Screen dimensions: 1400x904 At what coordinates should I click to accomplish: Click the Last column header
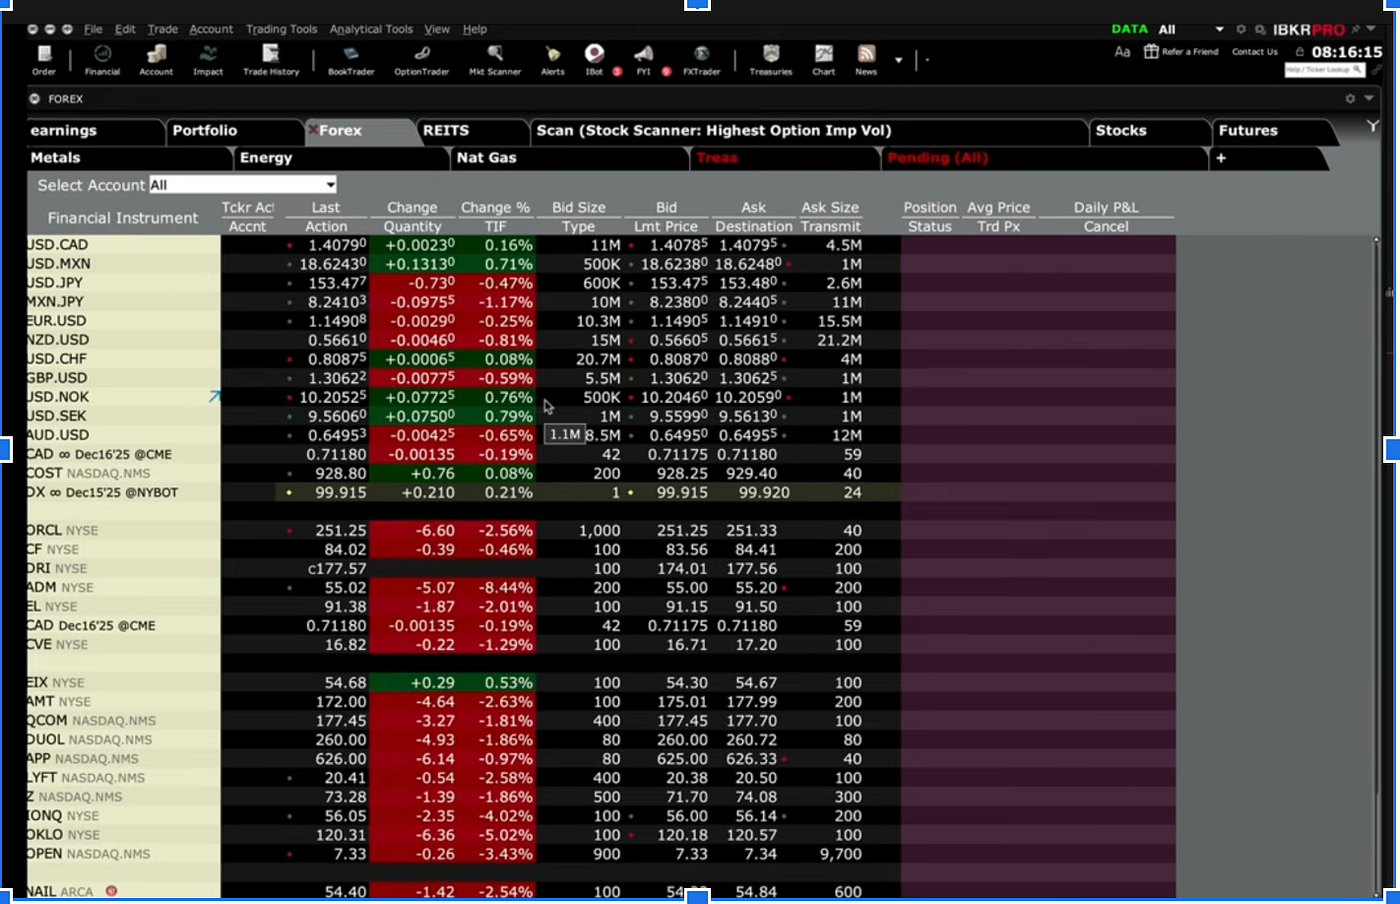click(326, 207)
